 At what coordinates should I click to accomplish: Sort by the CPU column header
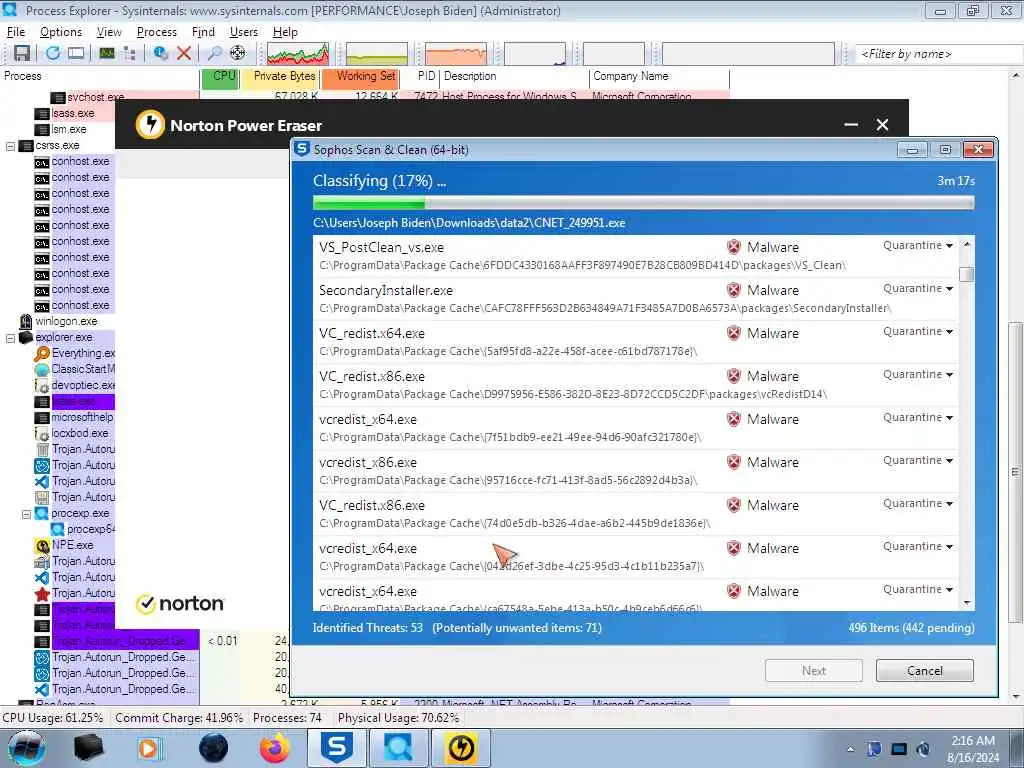[x=219, y=76]
